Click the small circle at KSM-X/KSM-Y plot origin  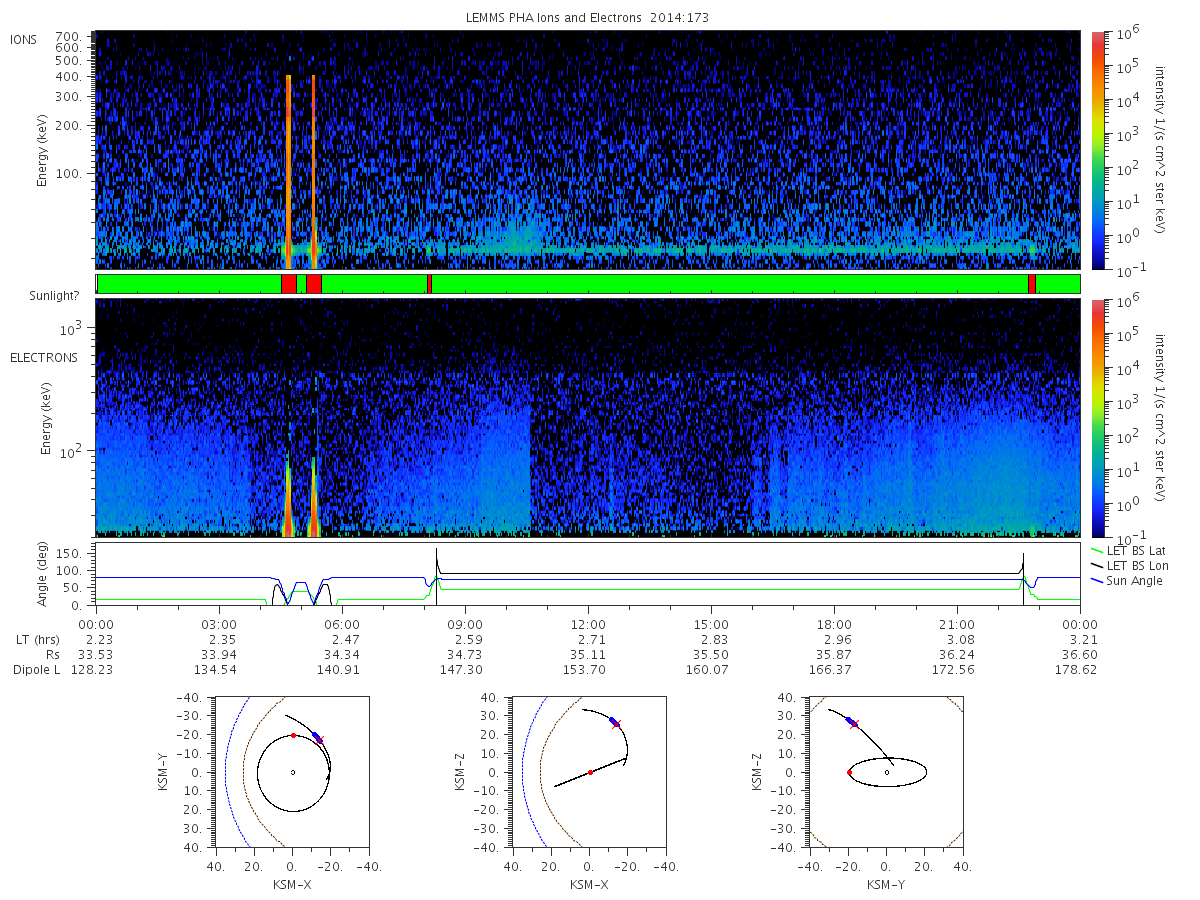click(x=292, y=772)
